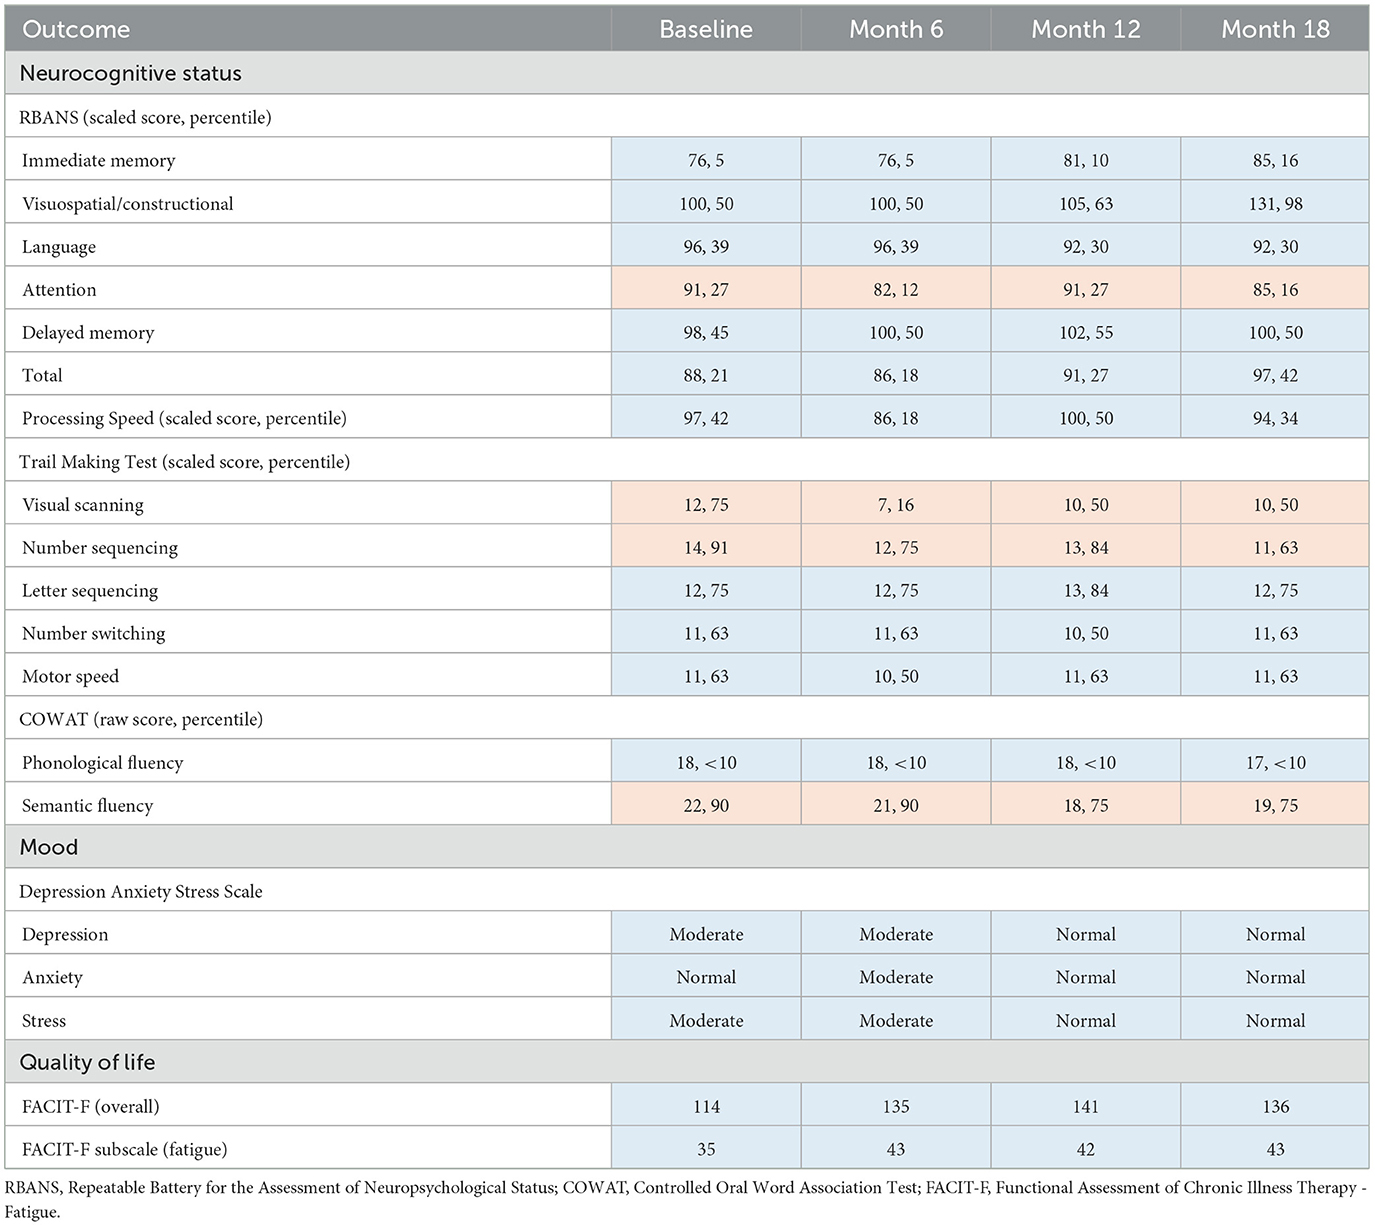Click the Phonological fluency row label
The image size is (1375, 1226).
103,763
